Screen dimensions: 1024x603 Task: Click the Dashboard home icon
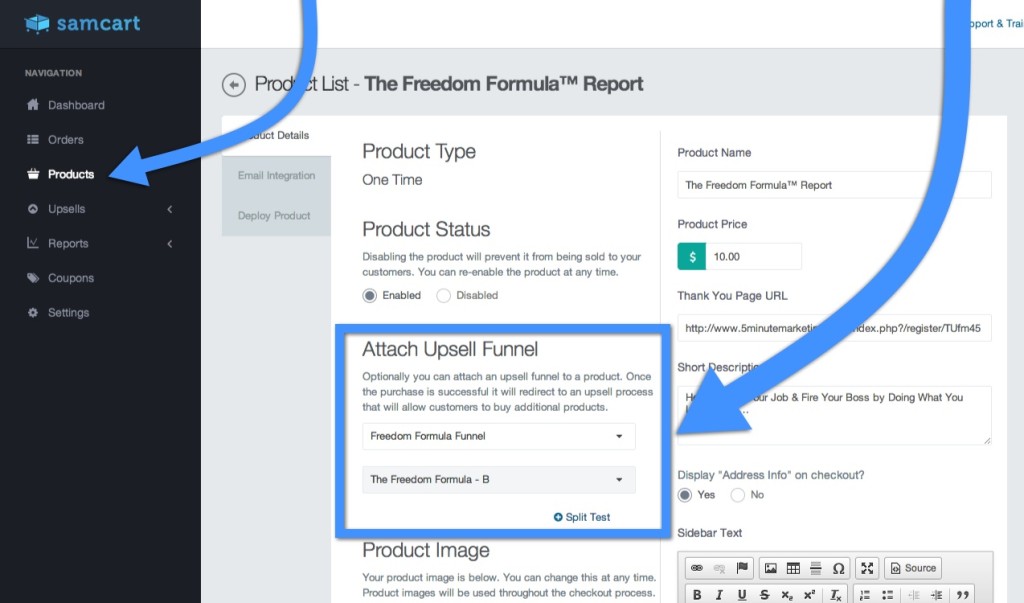pyautogui.click(x=33, y=105)
